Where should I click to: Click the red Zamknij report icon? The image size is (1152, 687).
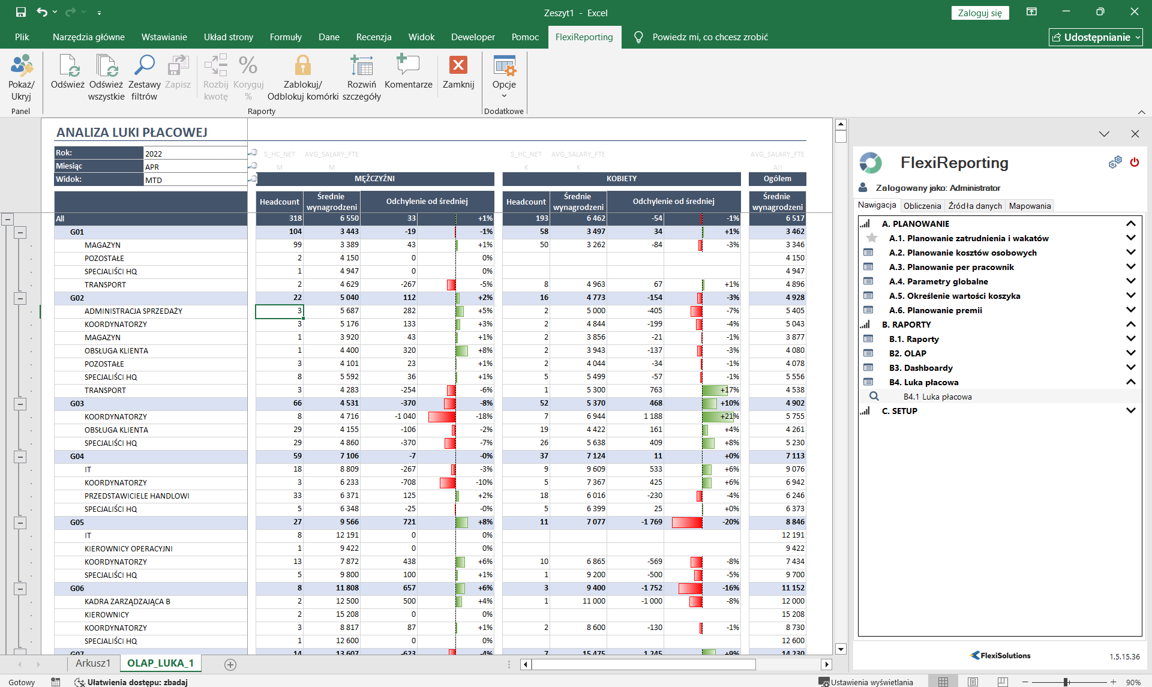[458, 67]
